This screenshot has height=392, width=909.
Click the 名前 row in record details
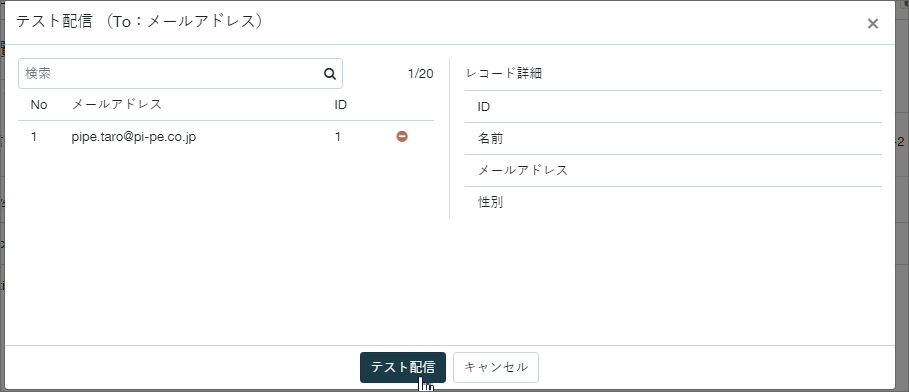(673, 139)
